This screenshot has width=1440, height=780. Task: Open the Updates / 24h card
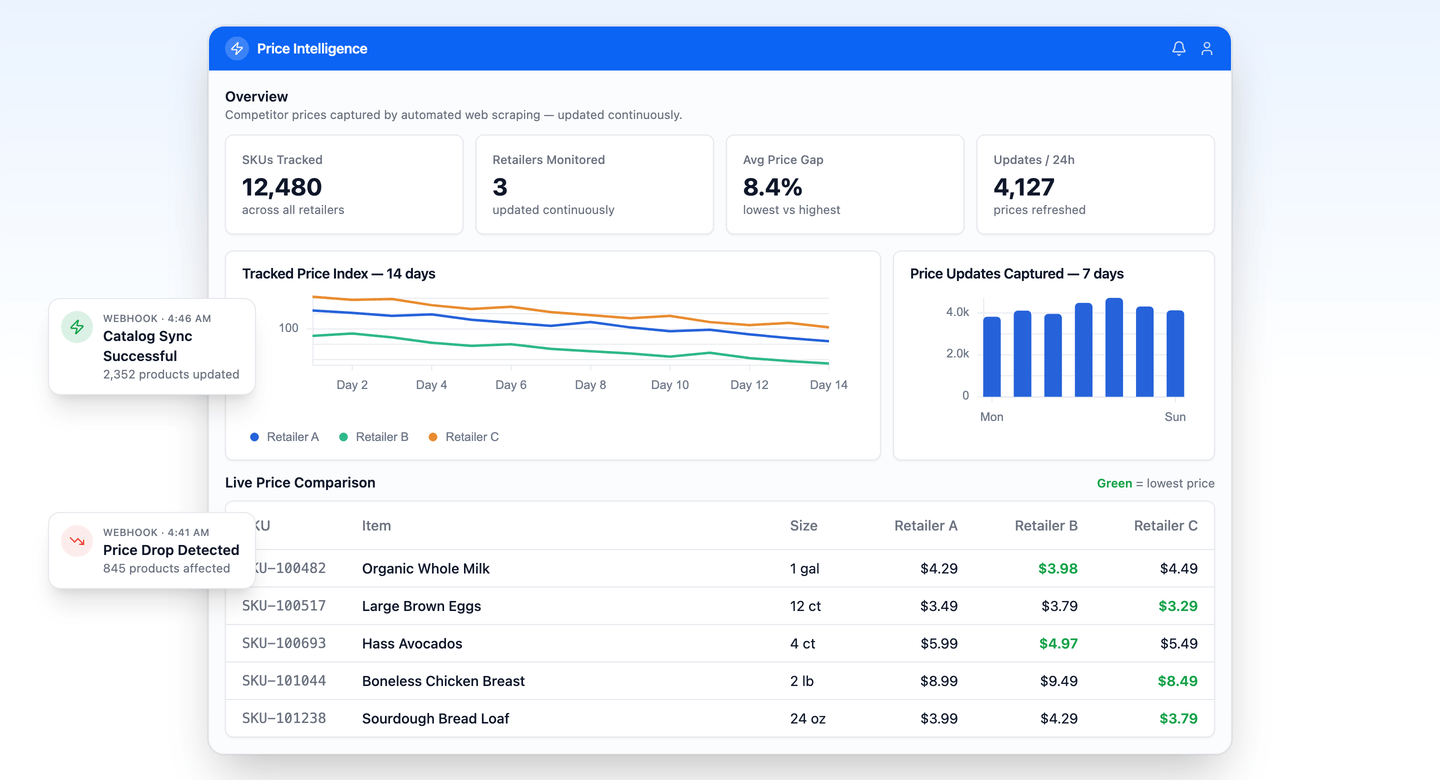pyautogui.click(x=1096, y=185)
